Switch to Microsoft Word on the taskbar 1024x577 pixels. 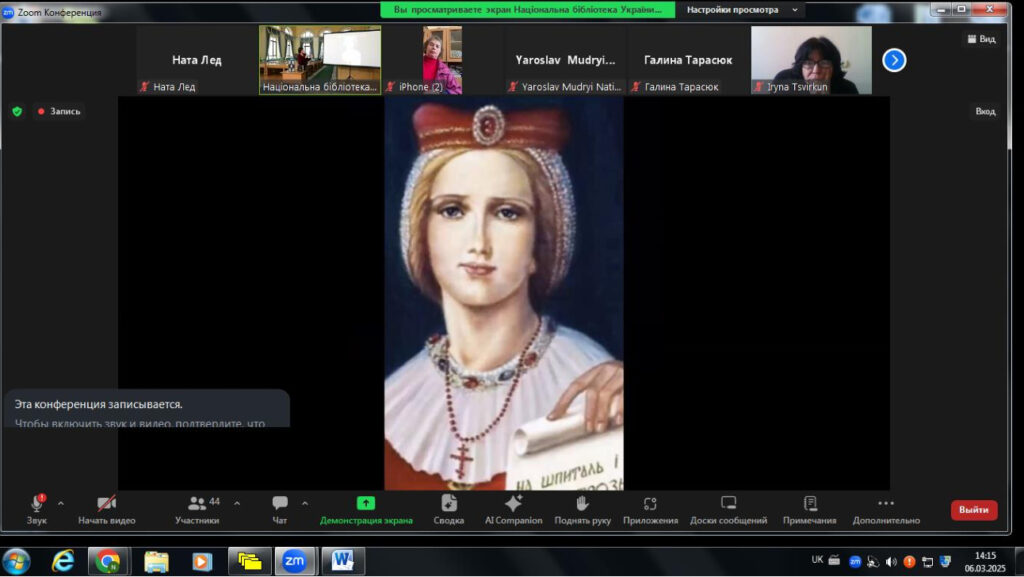[x=342, y=561]
